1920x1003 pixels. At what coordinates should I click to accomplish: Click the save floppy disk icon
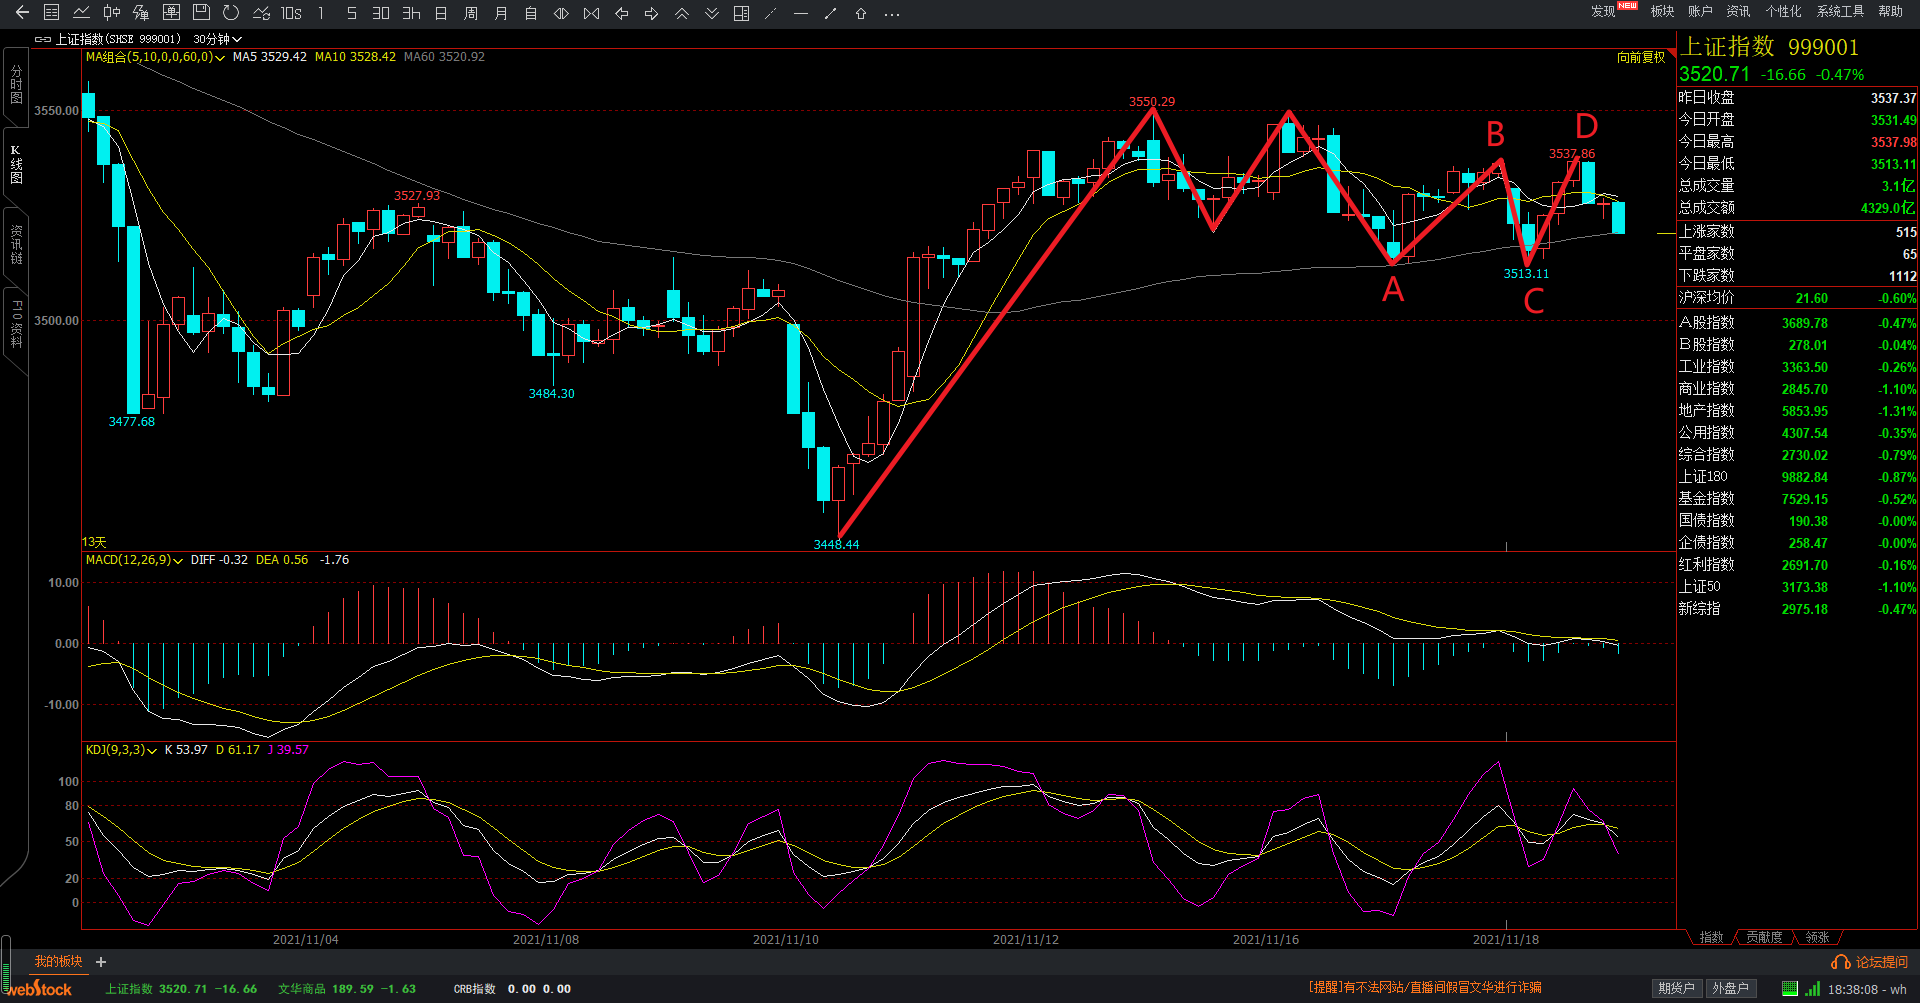[201, 13]
